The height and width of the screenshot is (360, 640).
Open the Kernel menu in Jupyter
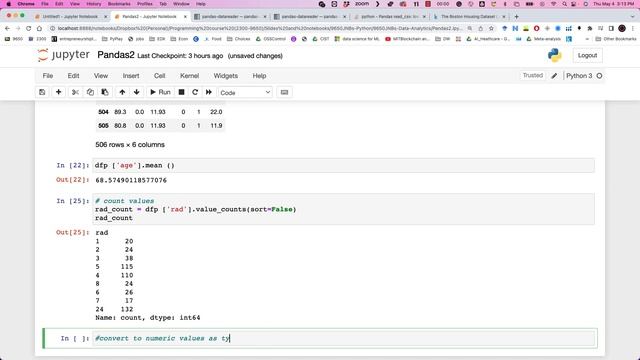190,76
